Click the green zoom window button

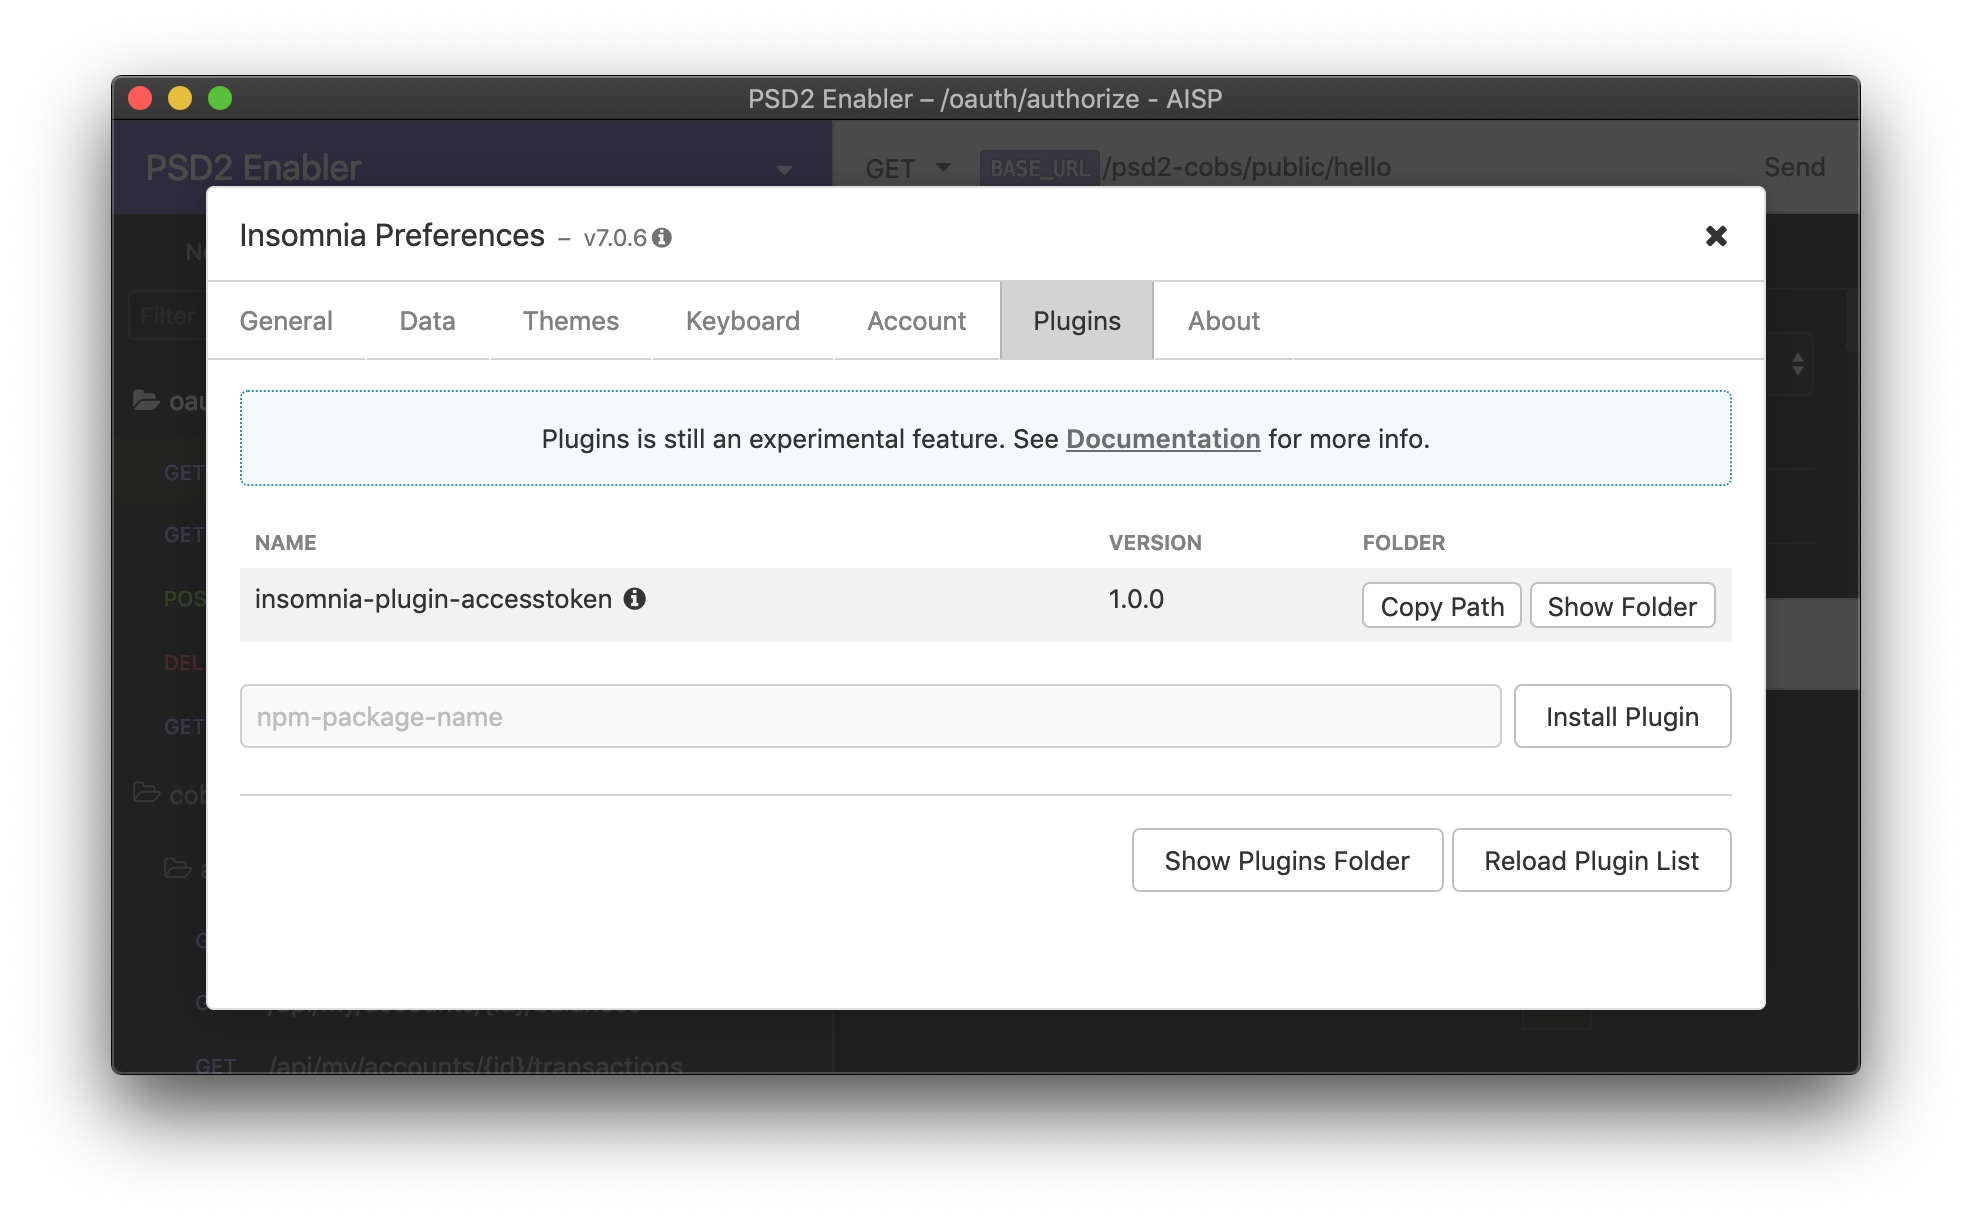point(220,98)
